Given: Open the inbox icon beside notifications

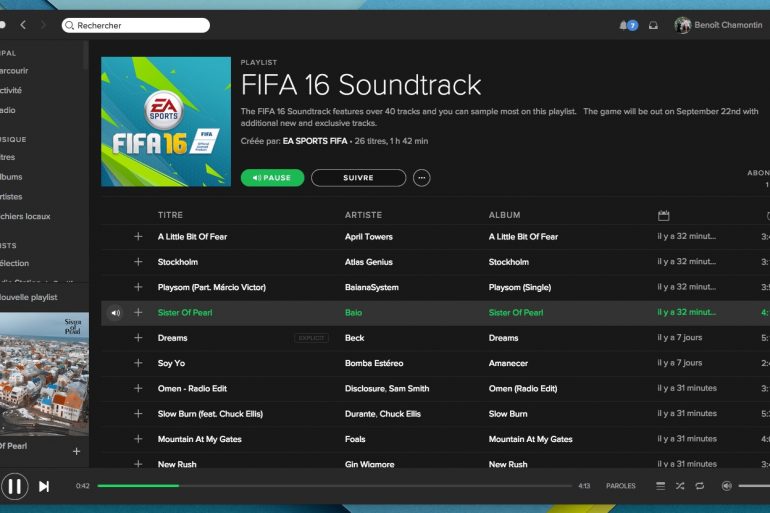Looking at the screenshot, I should click(x=653, y=25).
